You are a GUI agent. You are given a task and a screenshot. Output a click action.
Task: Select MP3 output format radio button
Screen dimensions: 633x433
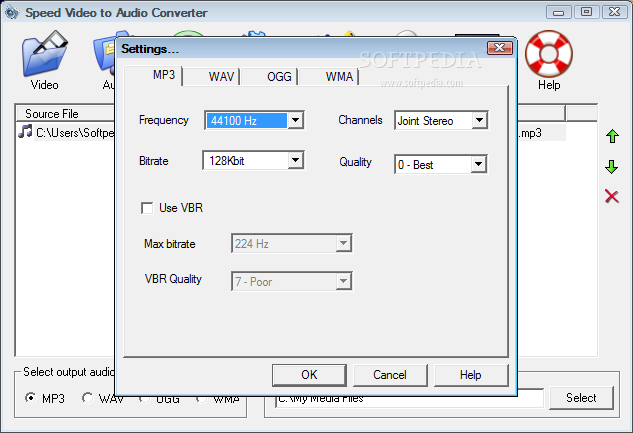(x=31, y=398)
